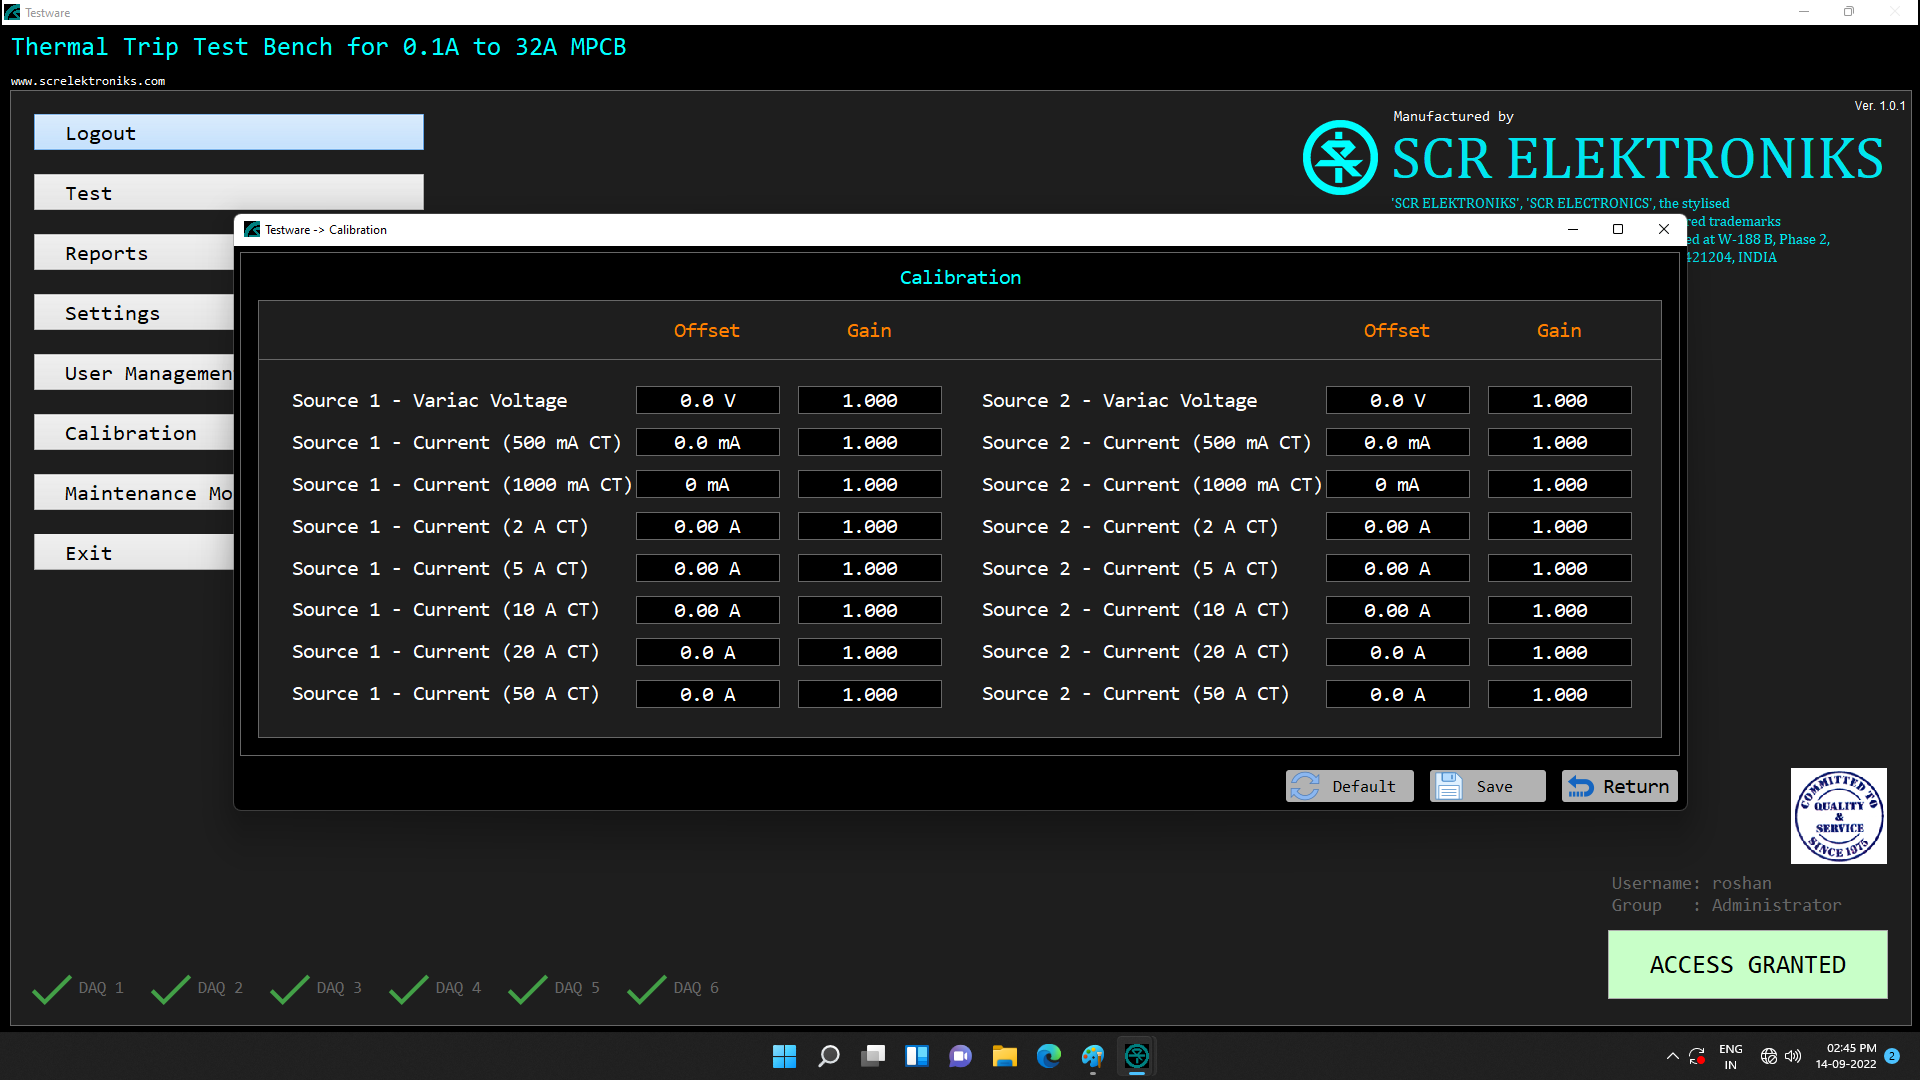The height and width of the screenshot is (1080, 1920).
Task: Click the DAQ 4 green checkmark
Action: pos(408,988)
